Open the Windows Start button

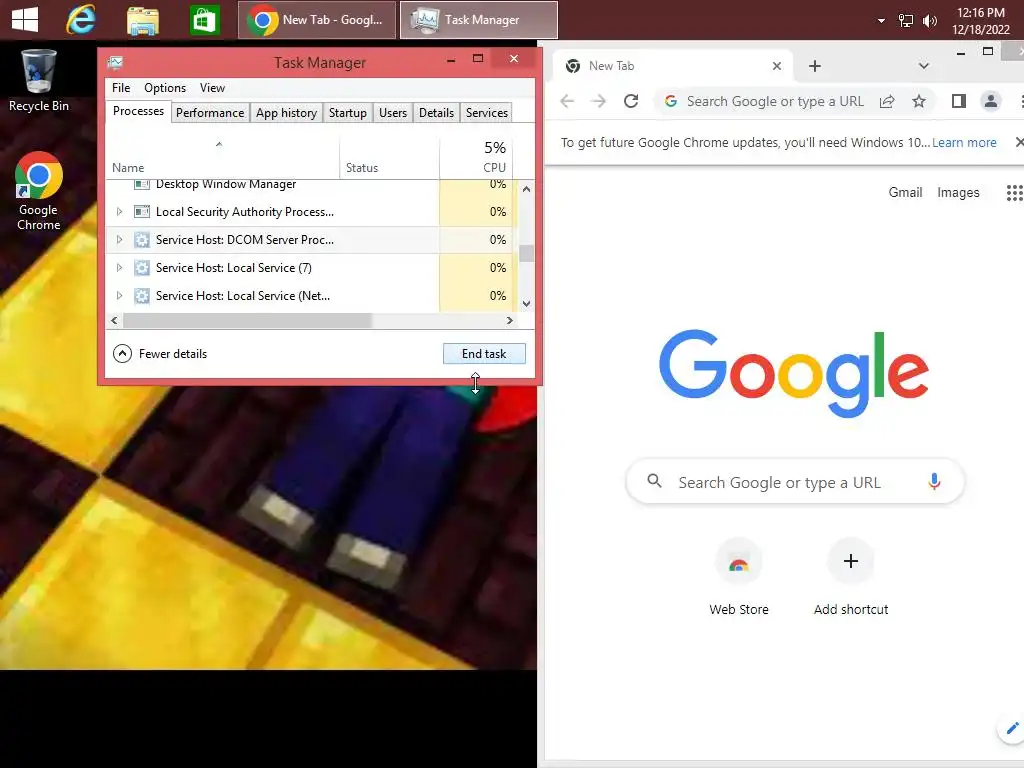25,20
